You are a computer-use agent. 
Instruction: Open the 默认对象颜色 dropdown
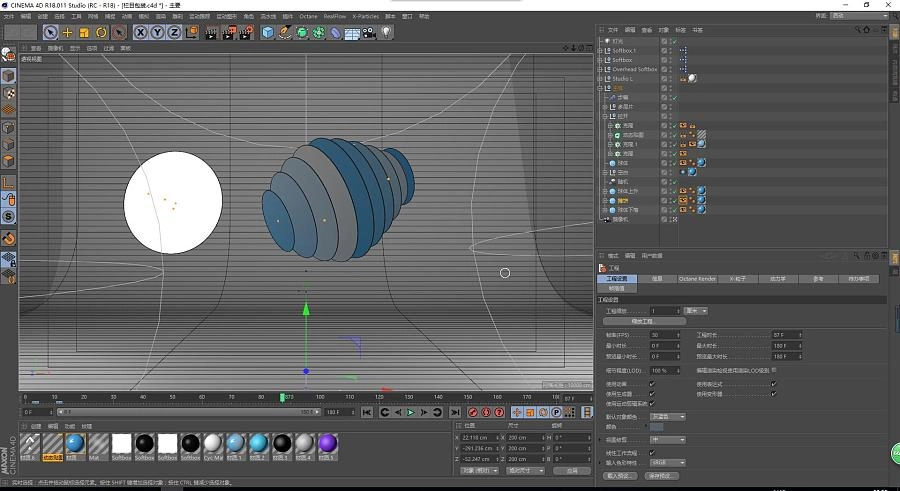click(668, 417)
